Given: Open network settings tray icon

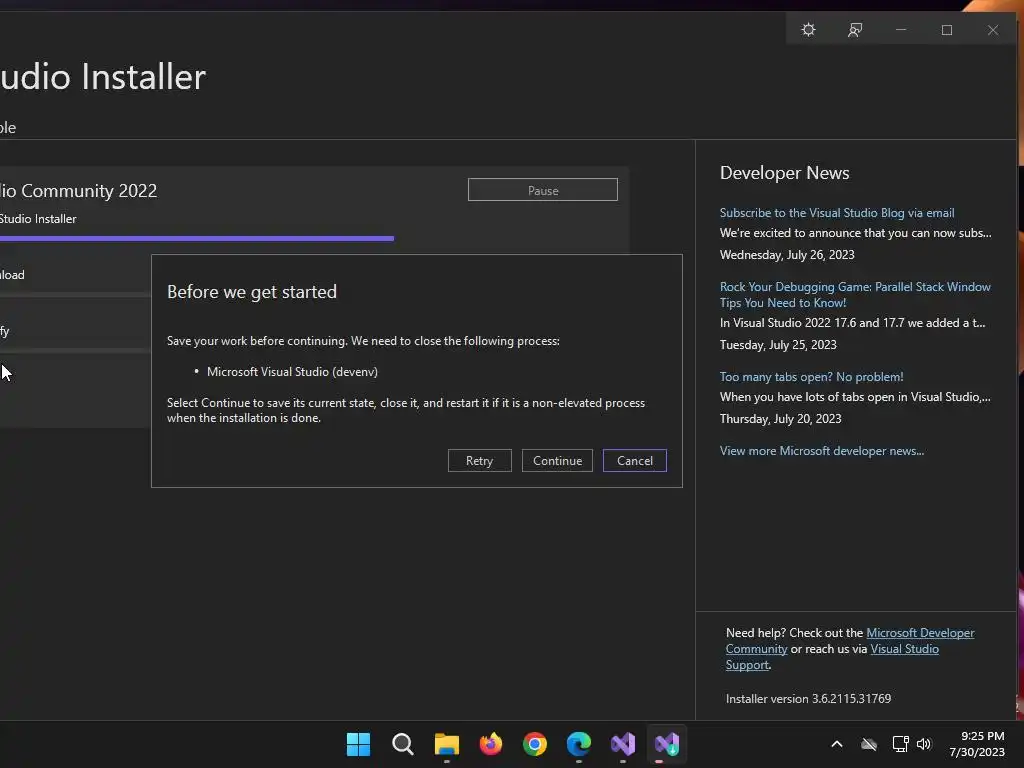Looking at the screenshot, I should 900,744.
